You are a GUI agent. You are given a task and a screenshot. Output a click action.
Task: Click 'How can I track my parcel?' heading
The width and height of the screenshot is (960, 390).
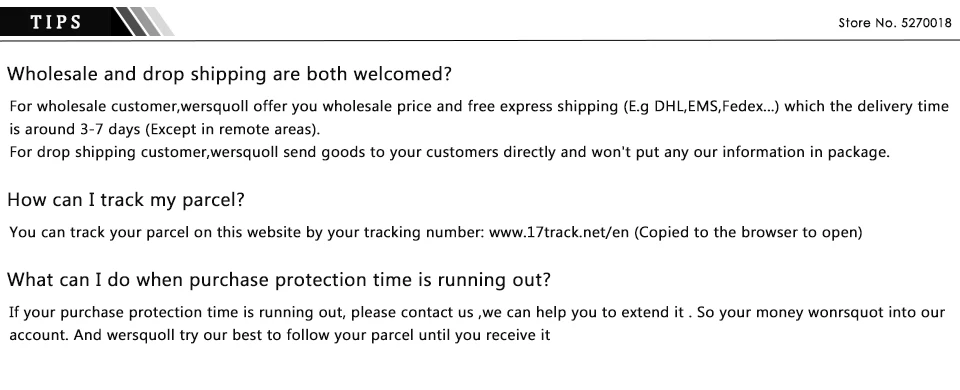(x=126, y=200)
